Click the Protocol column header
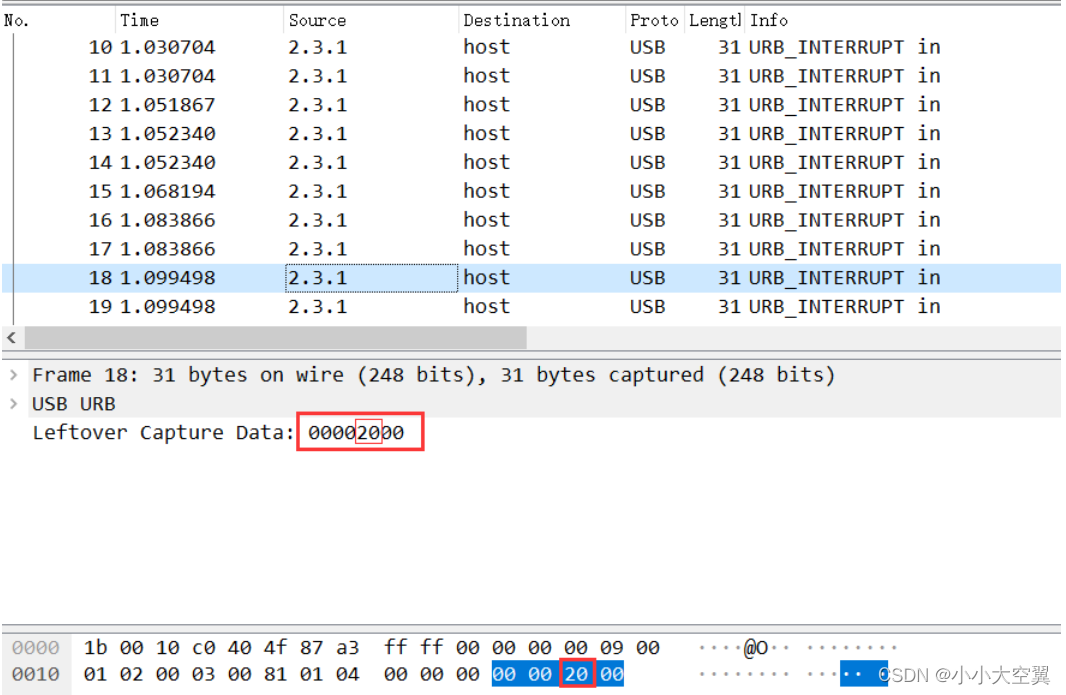This screenshot has height=695, width=1066. [x=654, y=19]
